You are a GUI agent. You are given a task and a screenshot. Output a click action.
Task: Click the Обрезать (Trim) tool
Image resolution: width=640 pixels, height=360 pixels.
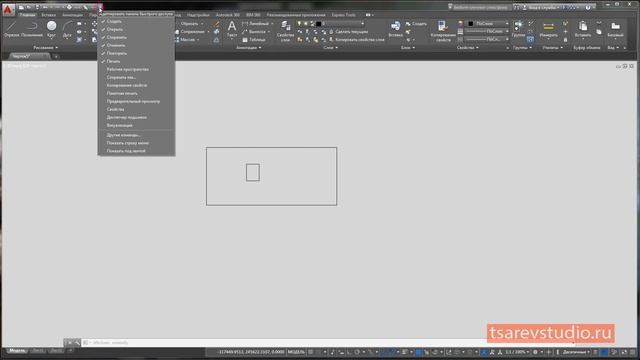[189, 24]
